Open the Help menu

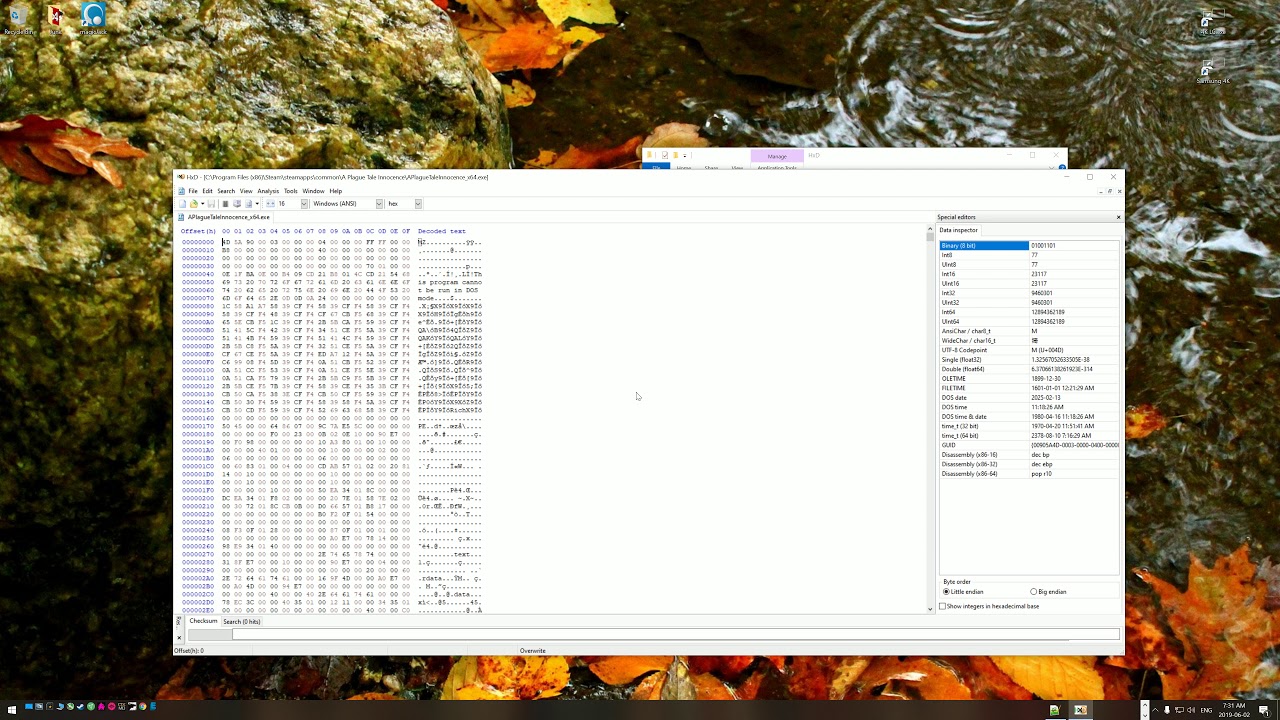(x=336, y=191)
